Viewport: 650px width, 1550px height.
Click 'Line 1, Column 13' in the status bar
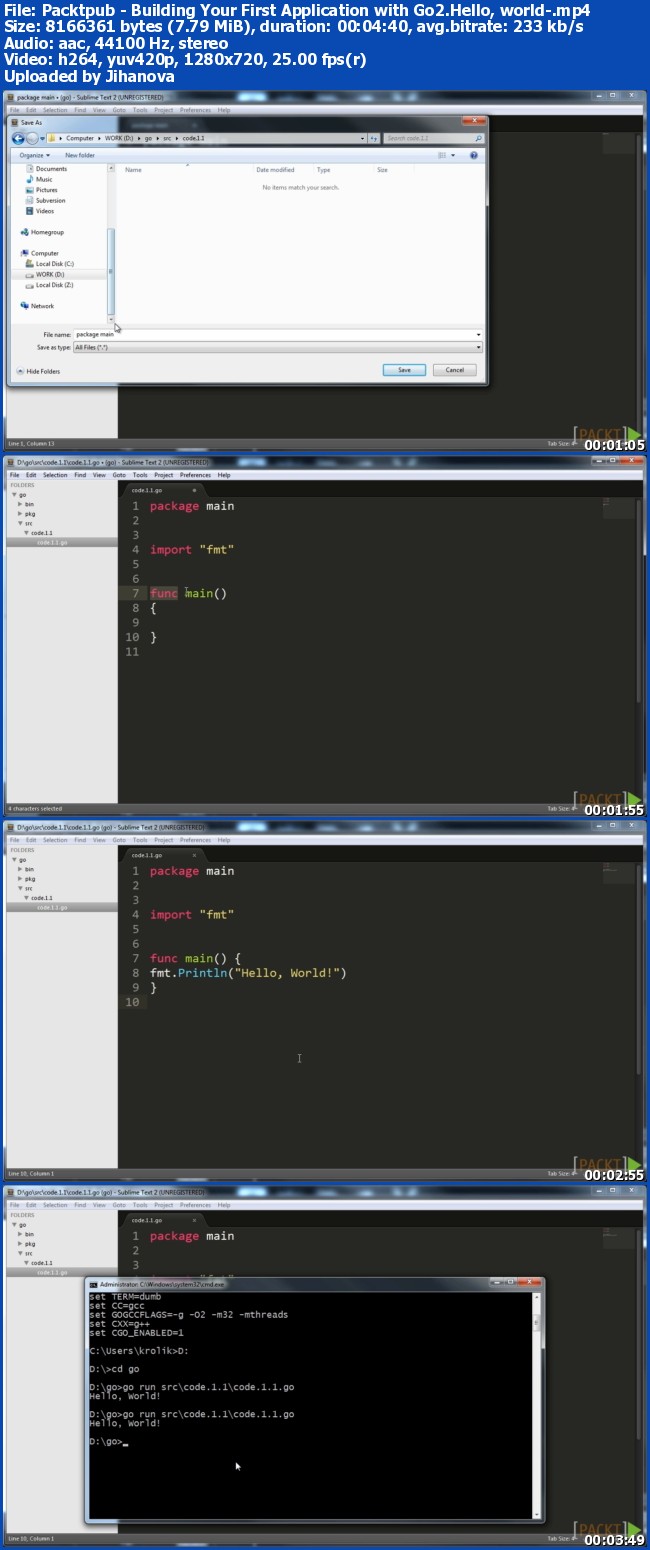31,443
